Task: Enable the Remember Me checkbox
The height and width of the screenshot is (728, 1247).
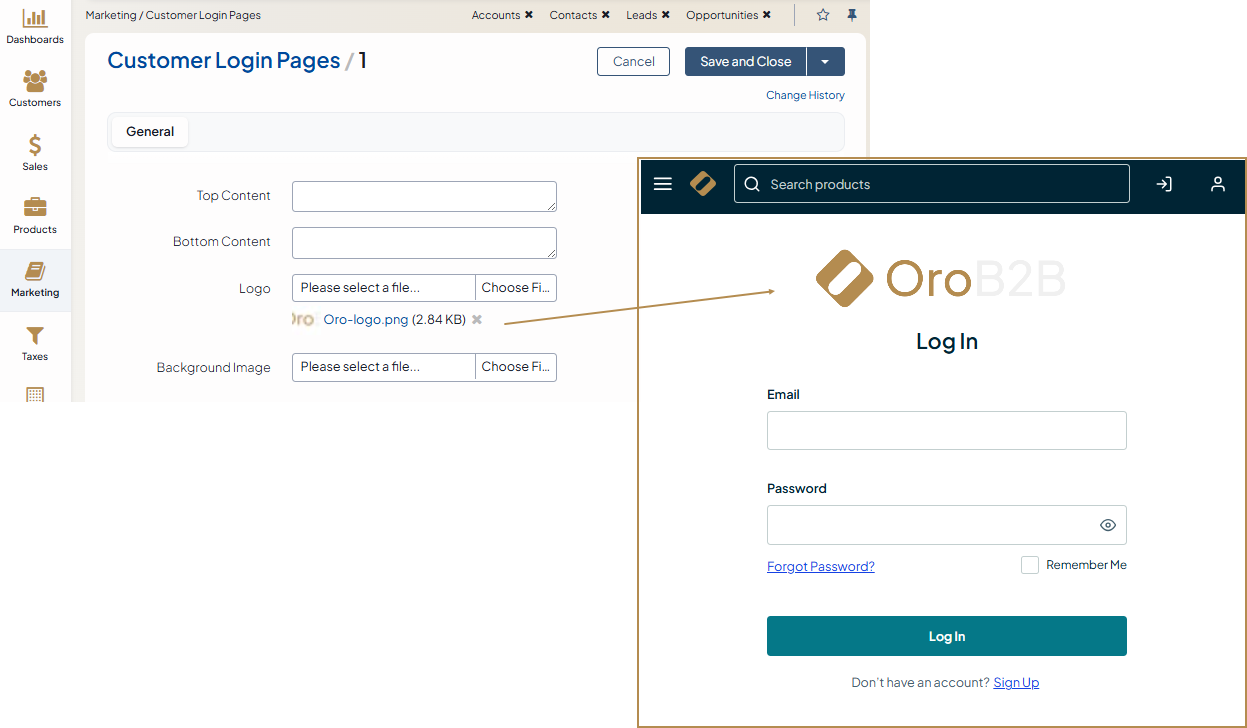Action: (1030, 565)
